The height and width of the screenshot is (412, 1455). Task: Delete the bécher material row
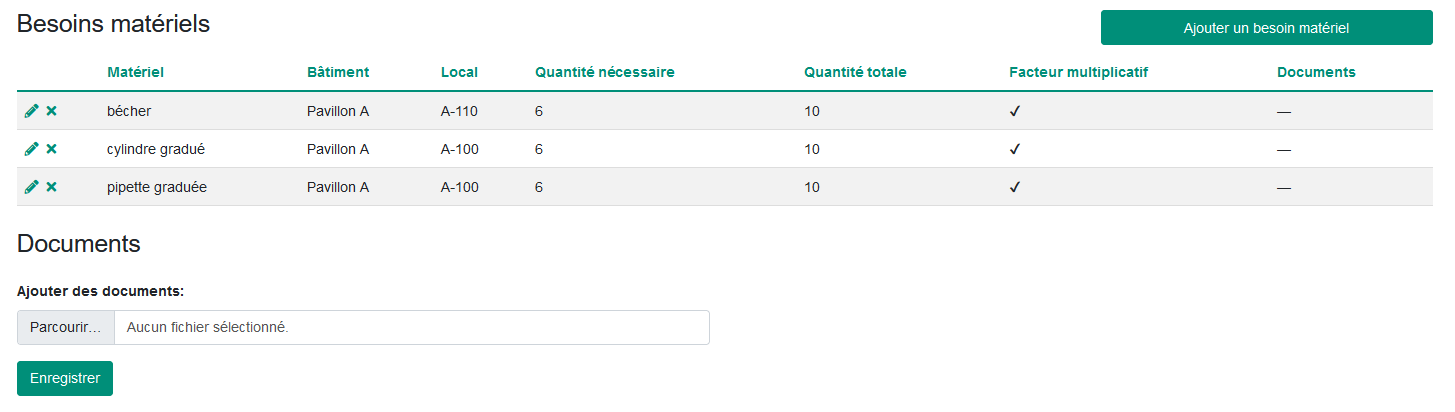coord(51,111)
